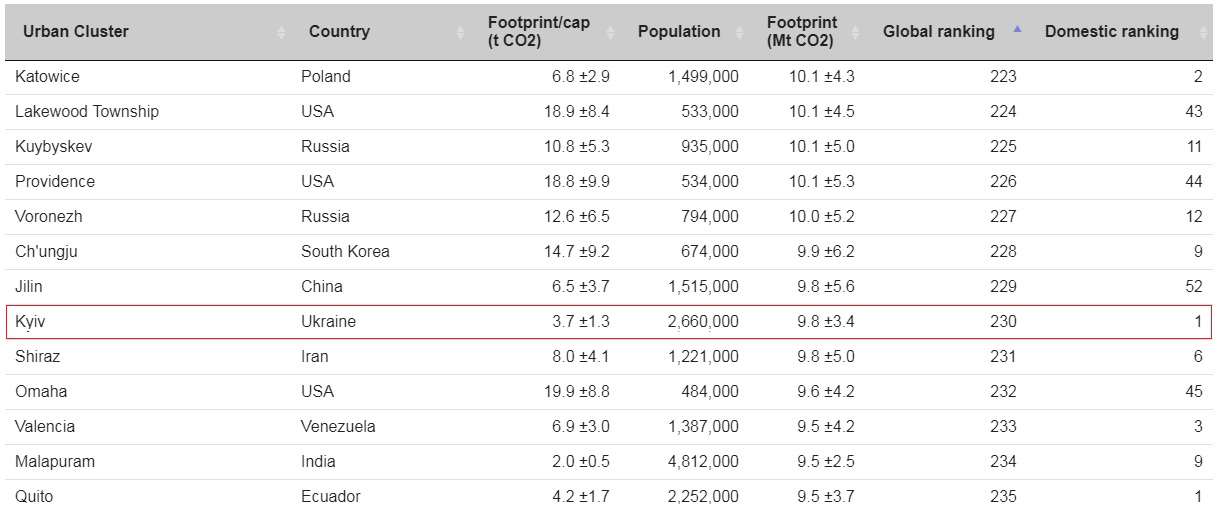This screenshot has height=521, width=1217.
Task: Sort by Population header text
Action: (679, 32)
